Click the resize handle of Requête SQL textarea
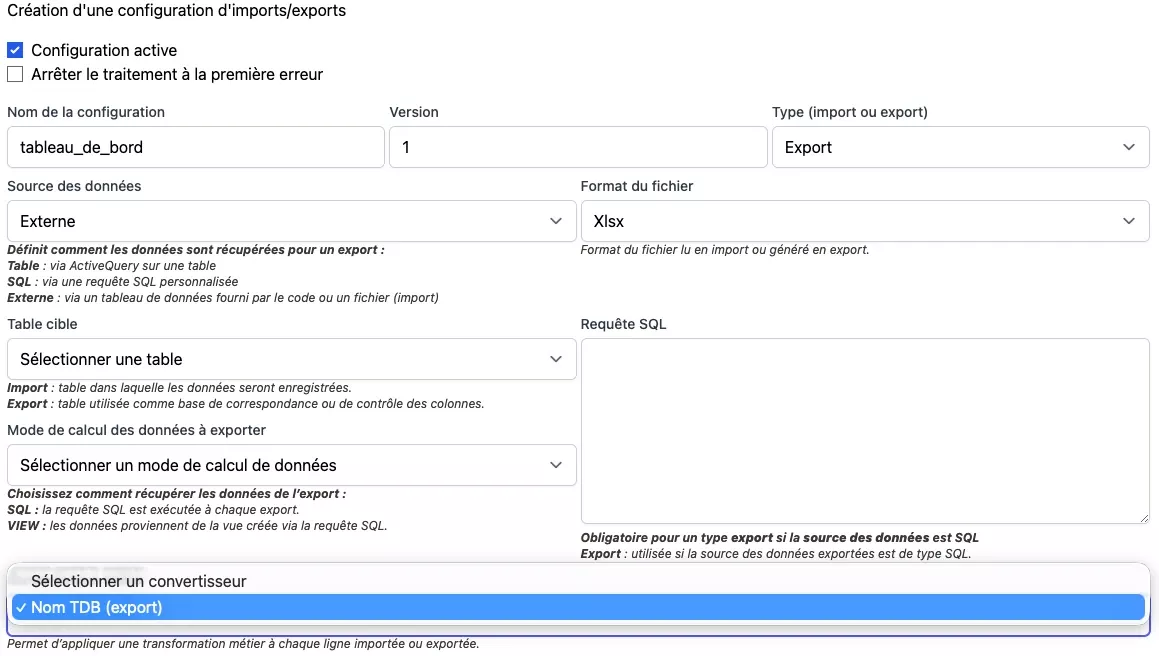This screenshot has width=1159, height=656. [1143, 517]
